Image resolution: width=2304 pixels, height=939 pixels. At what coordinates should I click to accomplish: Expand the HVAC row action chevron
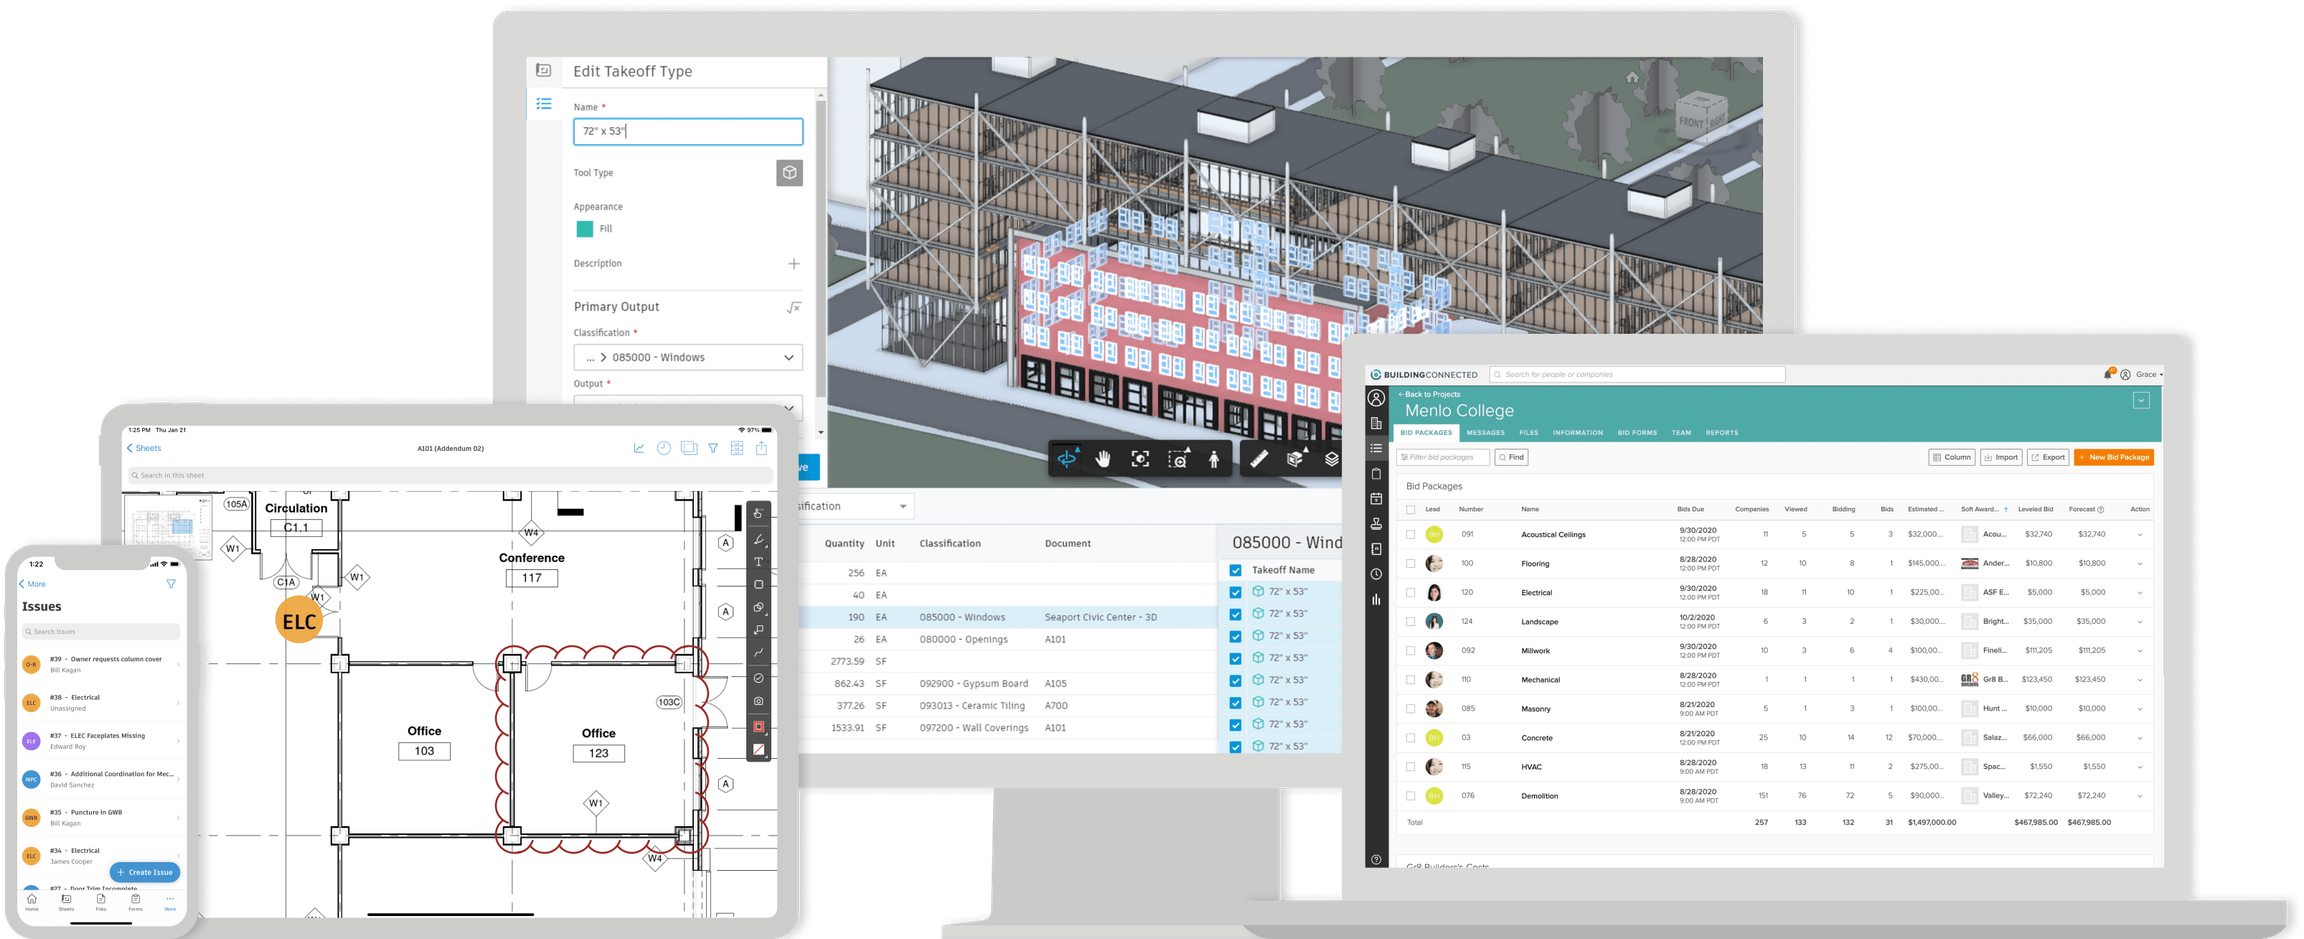[x=2140, y=767]
